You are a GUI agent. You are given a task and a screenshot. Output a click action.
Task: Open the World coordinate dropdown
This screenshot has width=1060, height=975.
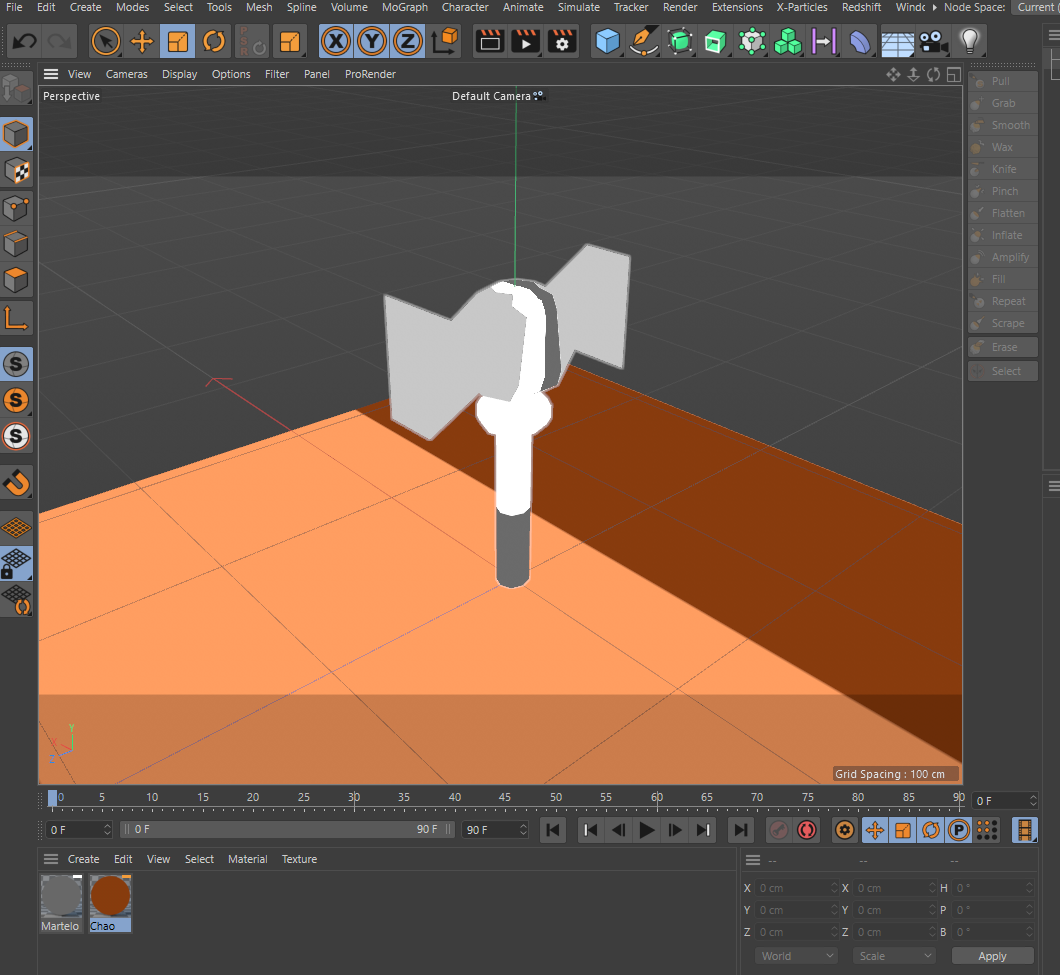click(x=797, y=956)
